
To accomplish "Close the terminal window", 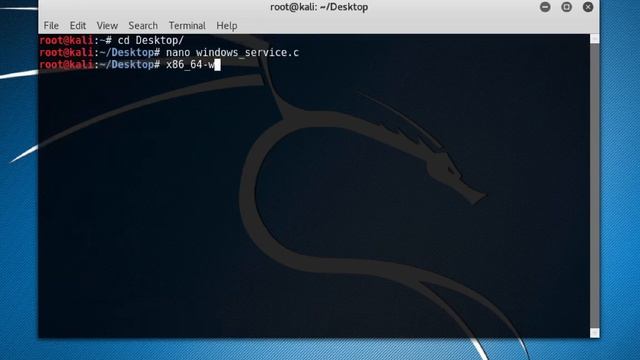I will click(588, 7).
